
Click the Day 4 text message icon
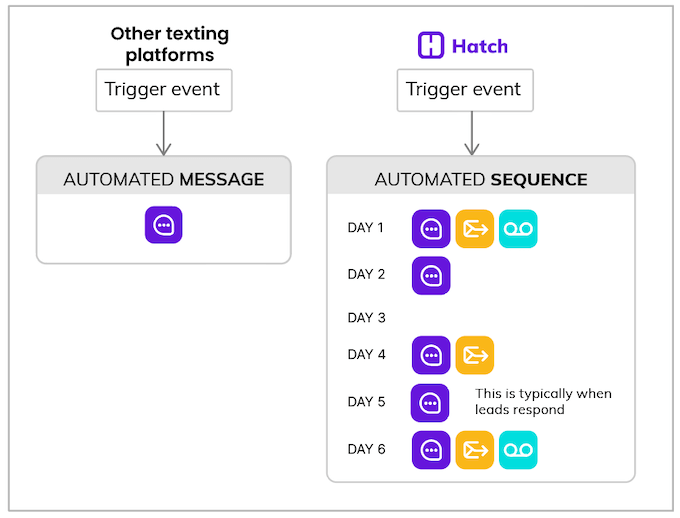[x=431, y=355]
